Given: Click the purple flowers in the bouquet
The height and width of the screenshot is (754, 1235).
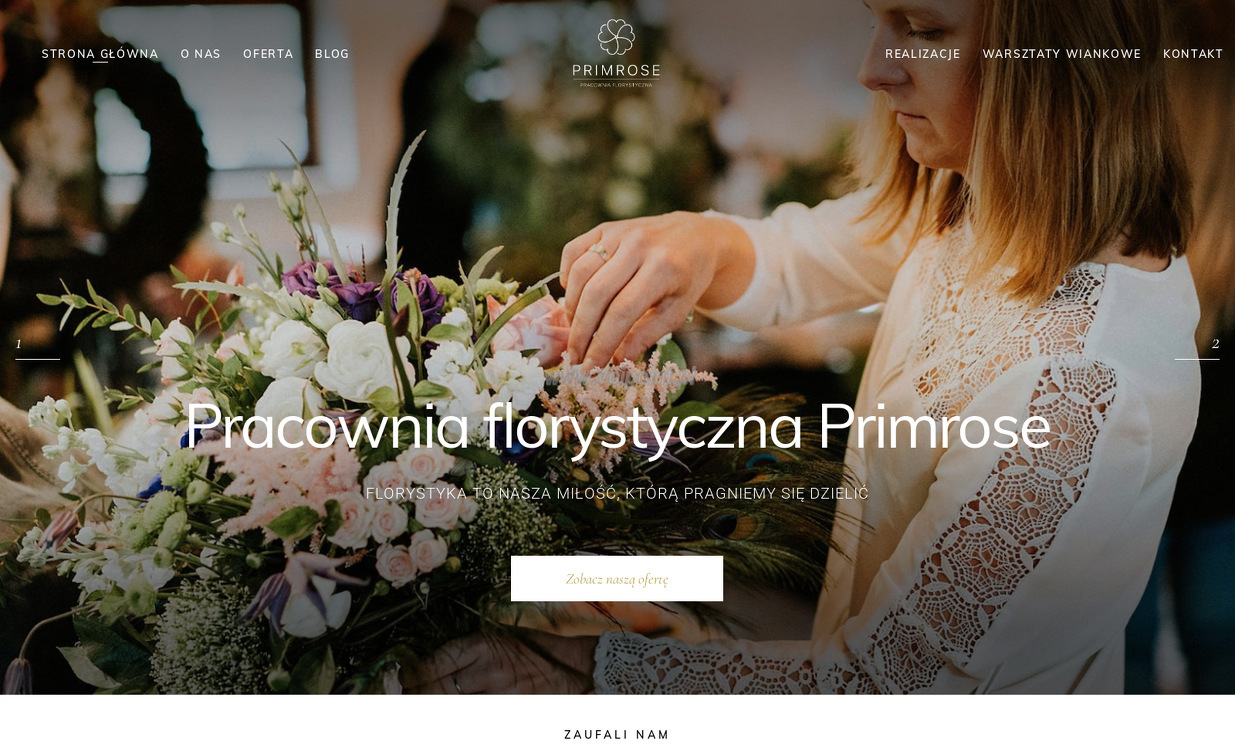Looking at the screenshot, I should 365,292.
